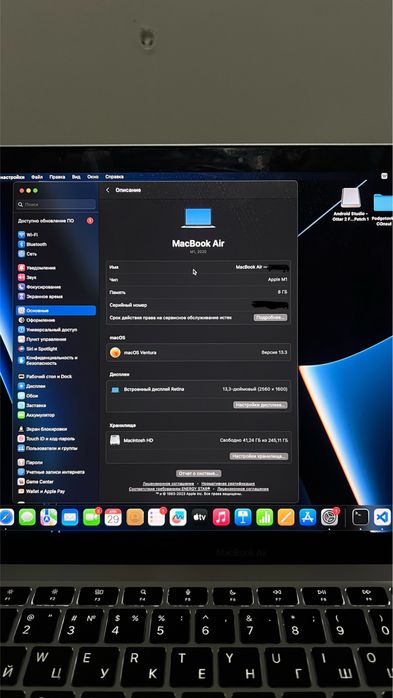Click the Встроенный дисплей Retina row
The height and width of the screenshot is (698, 393).
tap(199, 390)
